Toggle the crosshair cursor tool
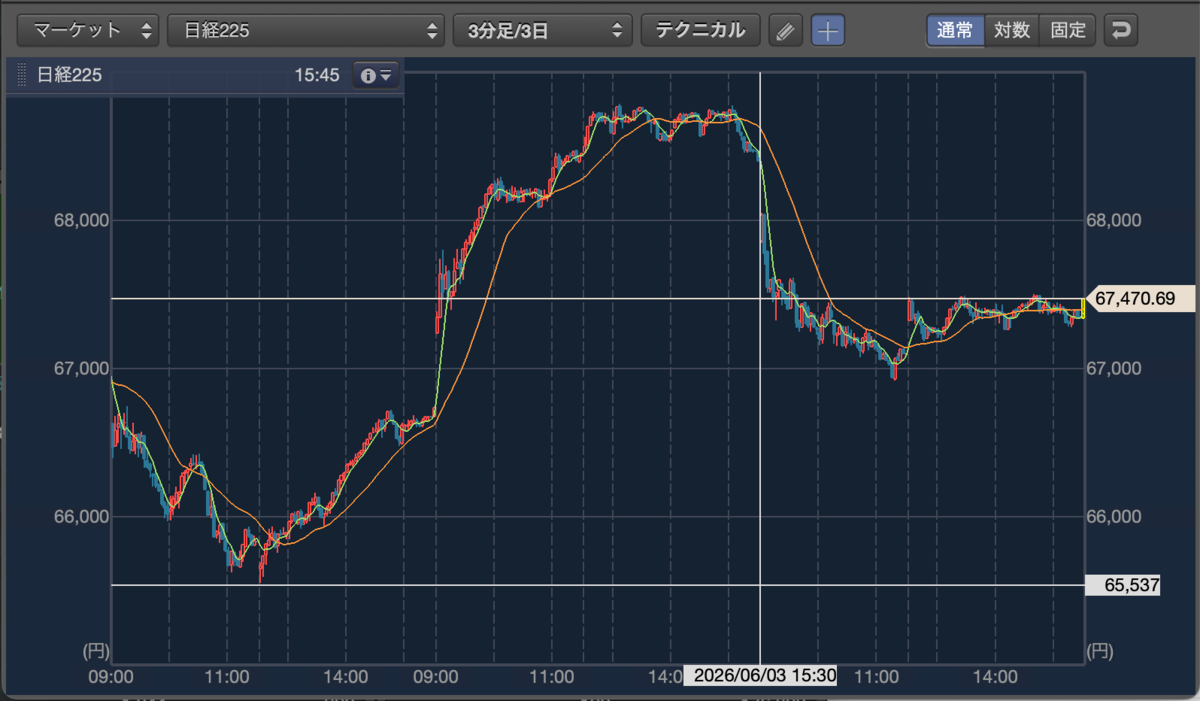Screen dimensions: 1200x701 pyautogui.click(x=827, y=30)
